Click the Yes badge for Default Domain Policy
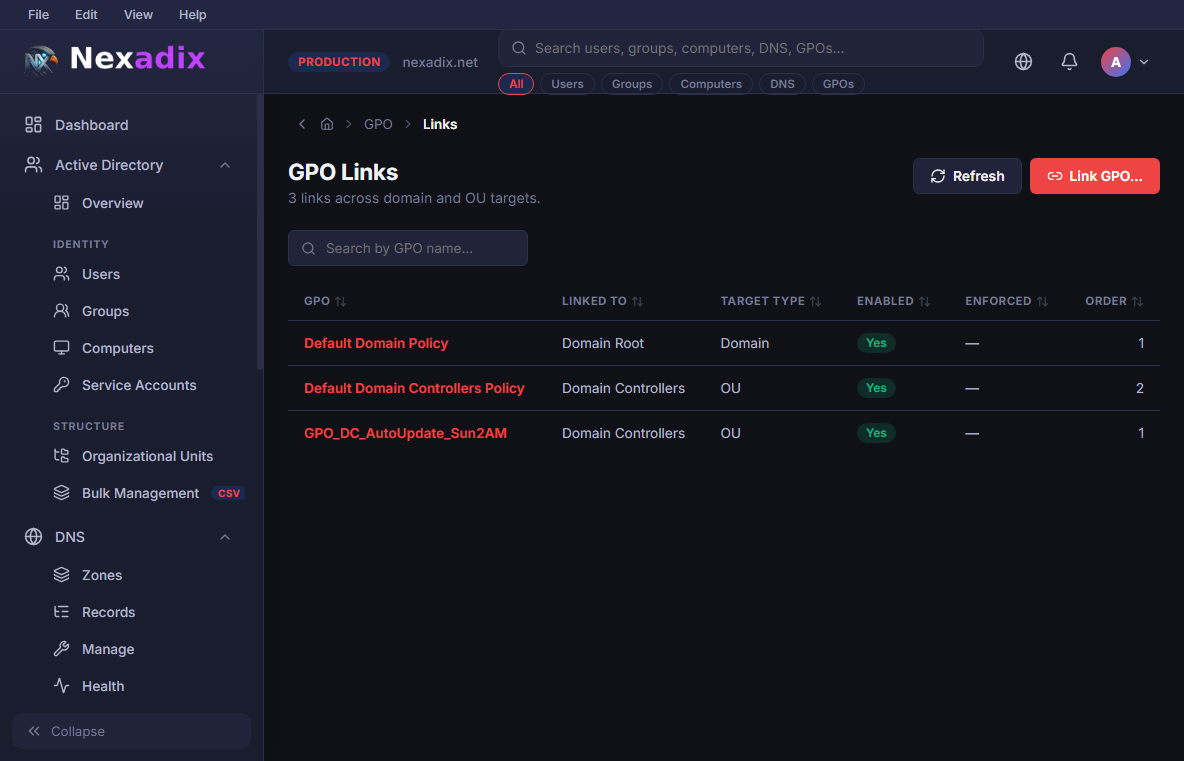This screenshot has height=761, width=1184. point(876,343)
